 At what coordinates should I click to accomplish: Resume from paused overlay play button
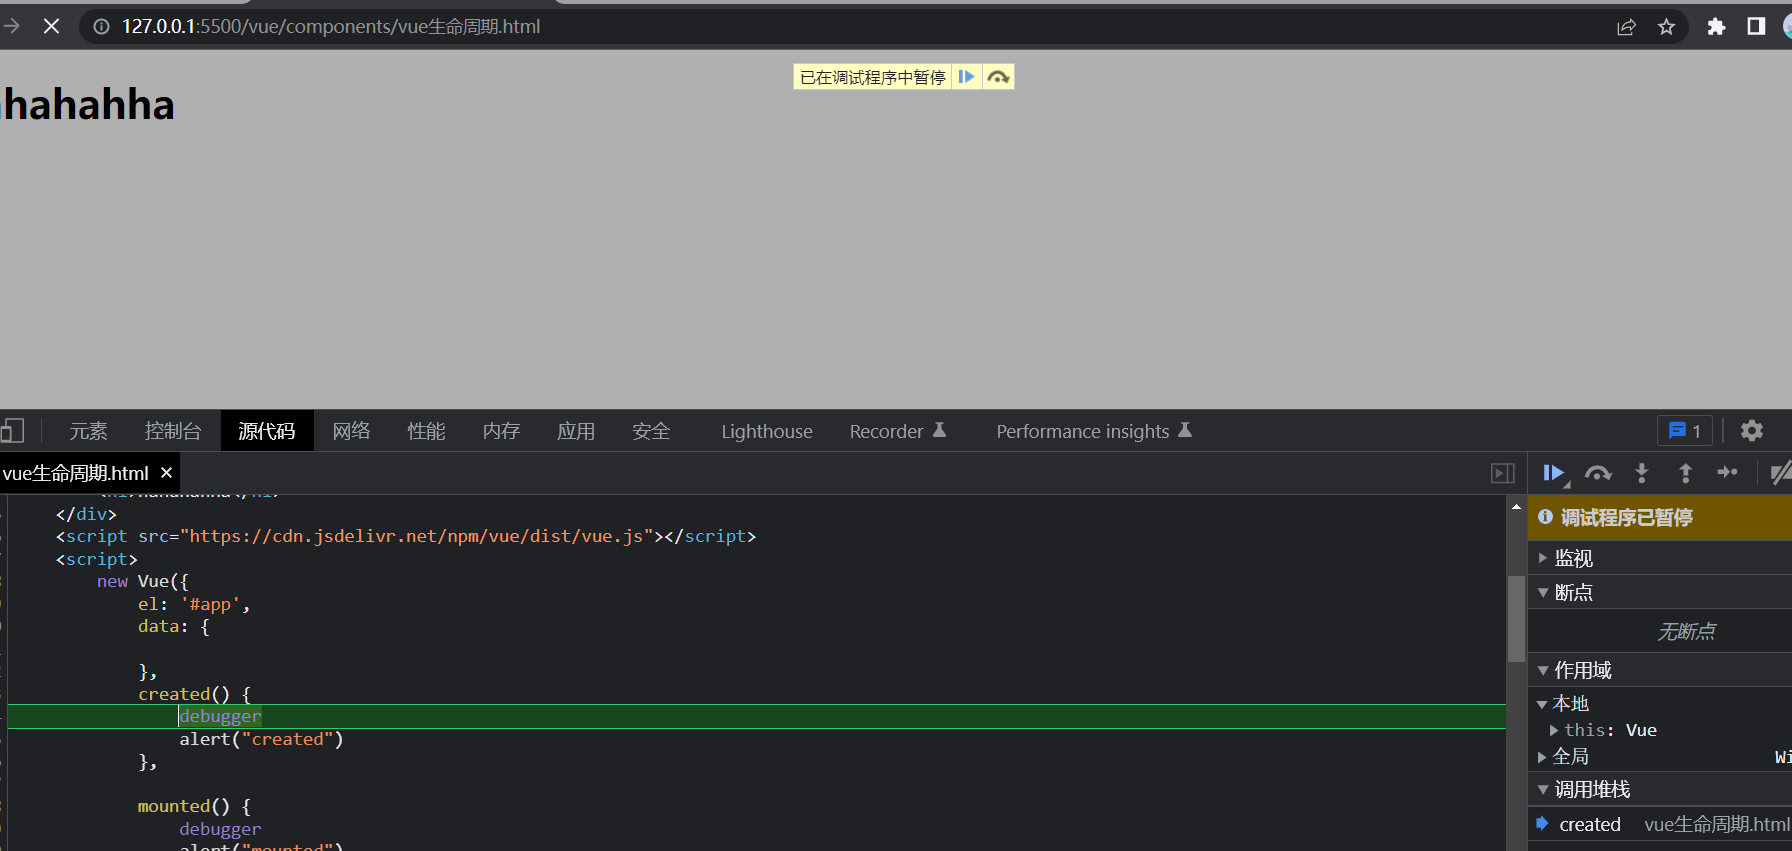[x=966, y=77]
